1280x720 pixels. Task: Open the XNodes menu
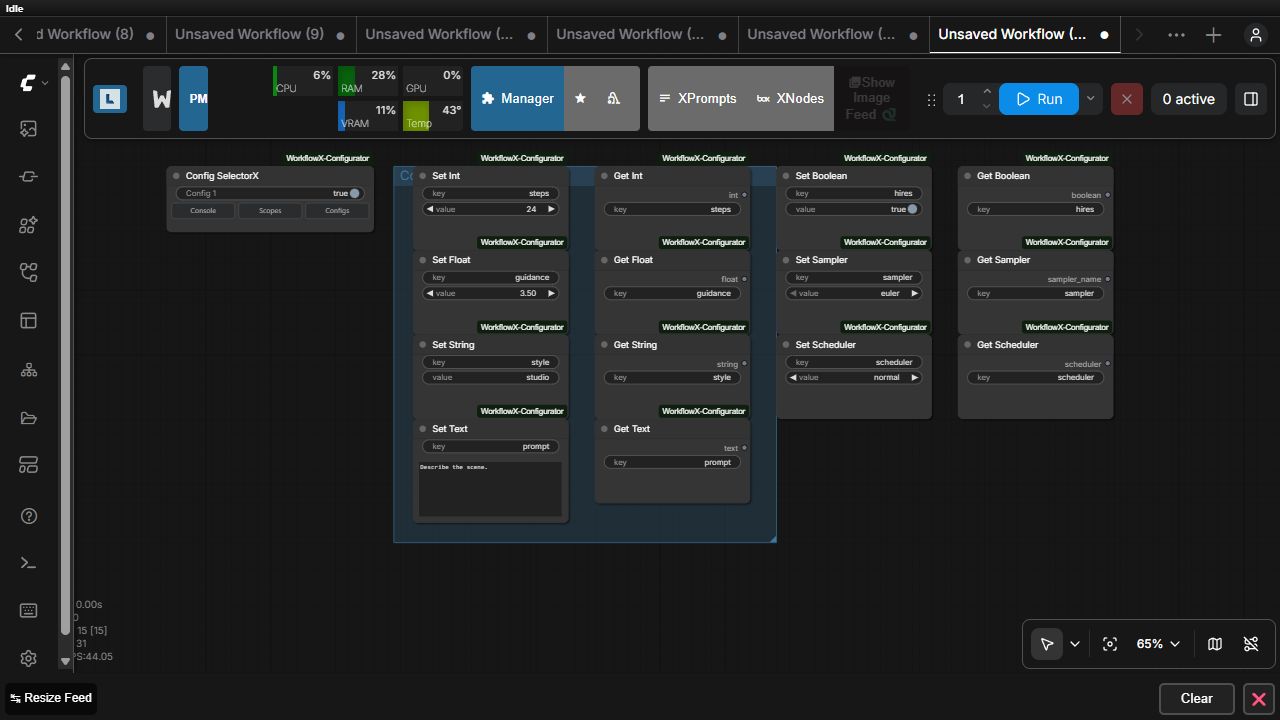pos(789,99)
